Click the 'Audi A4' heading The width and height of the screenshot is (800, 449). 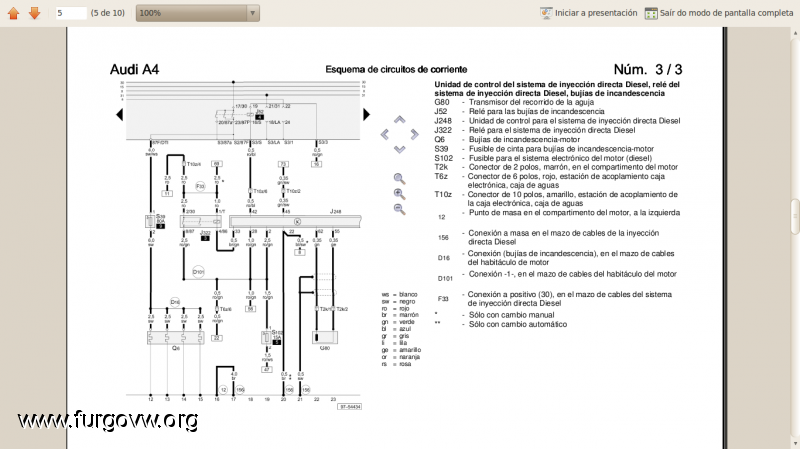(135, 69)
